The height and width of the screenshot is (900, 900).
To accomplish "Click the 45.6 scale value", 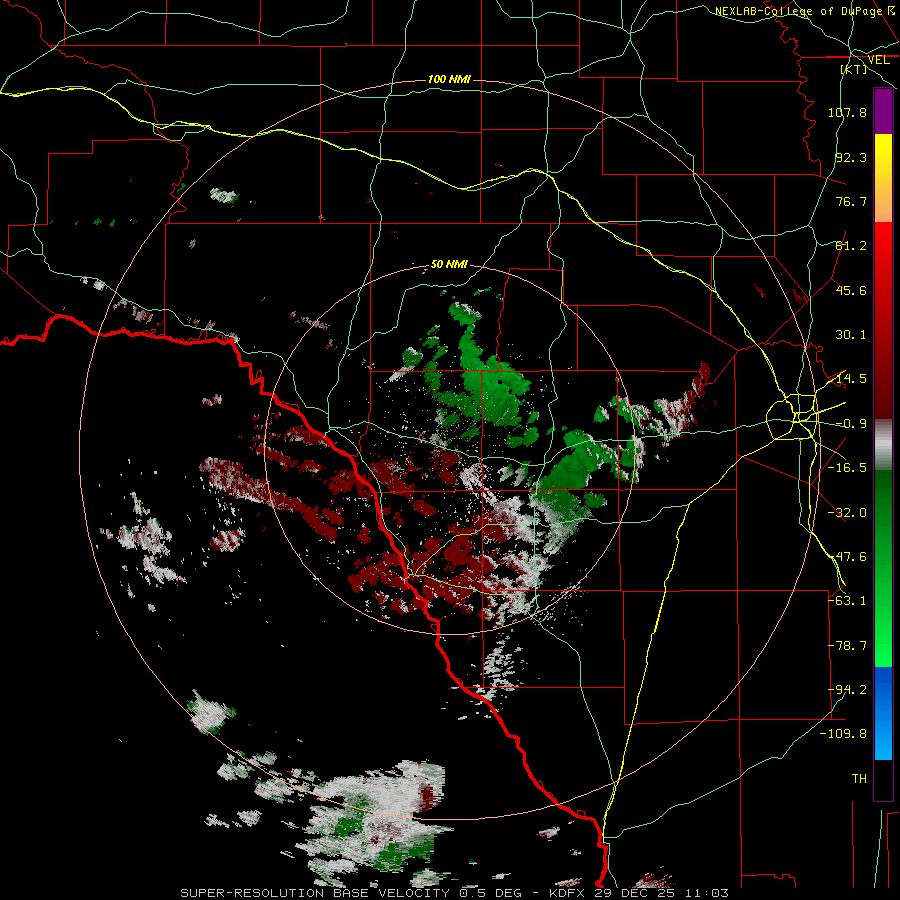I will (x=851, y=290).
